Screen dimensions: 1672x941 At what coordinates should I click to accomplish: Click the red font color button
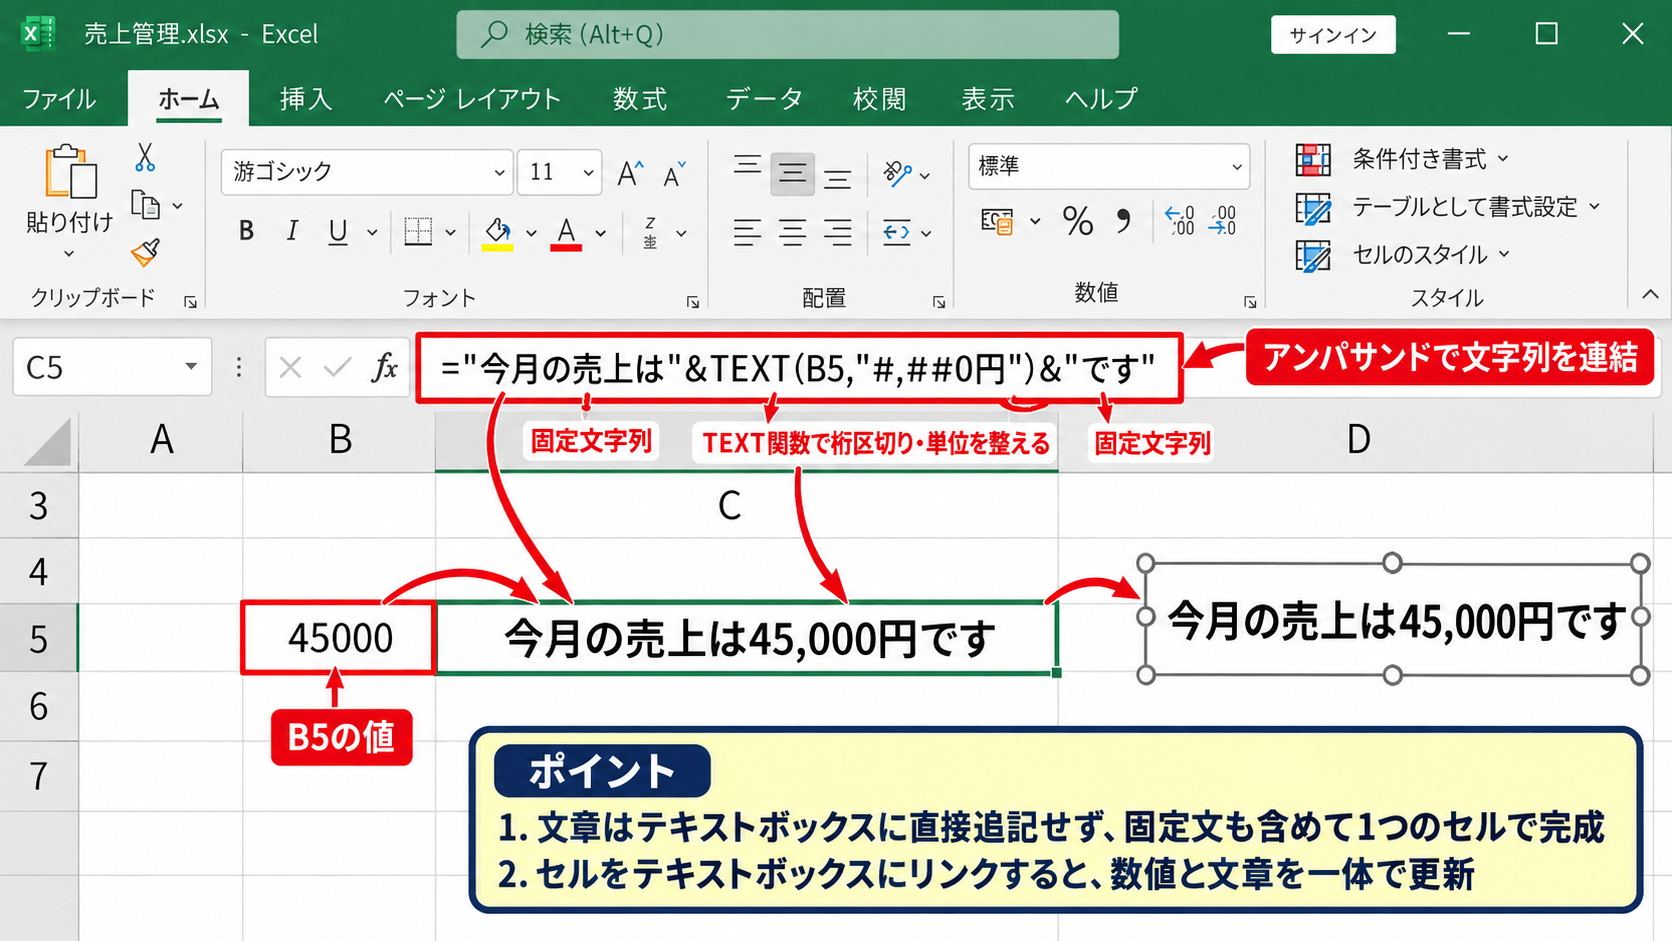pyautogui.click(x=566, y=233)
